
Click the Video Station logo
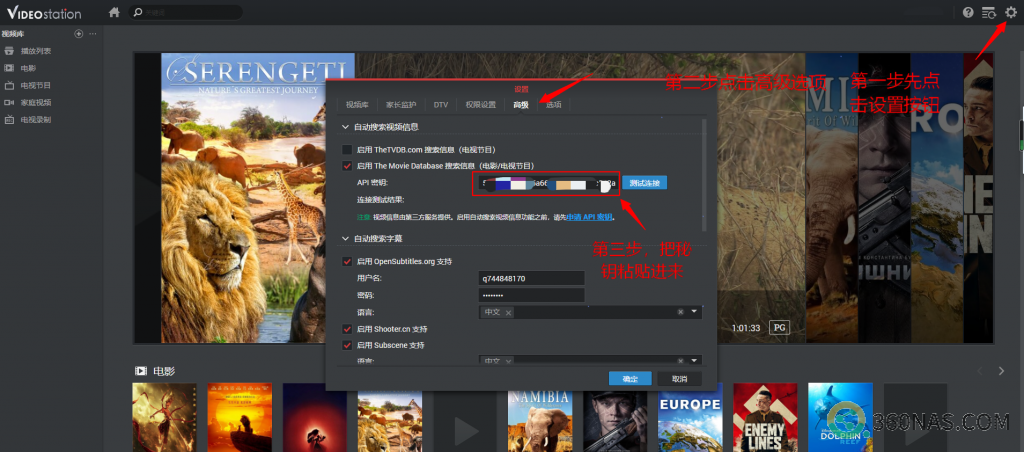(44, 12)
